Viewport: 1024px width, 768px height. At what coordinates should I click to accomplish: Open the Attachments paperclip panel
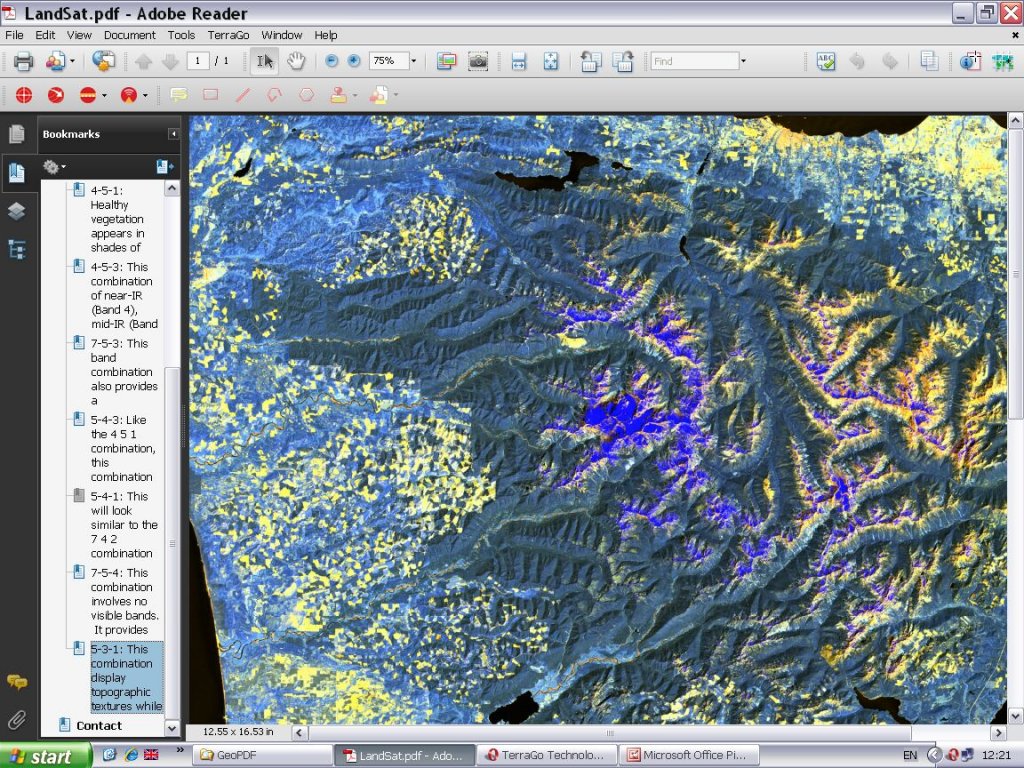click(16, 719)
